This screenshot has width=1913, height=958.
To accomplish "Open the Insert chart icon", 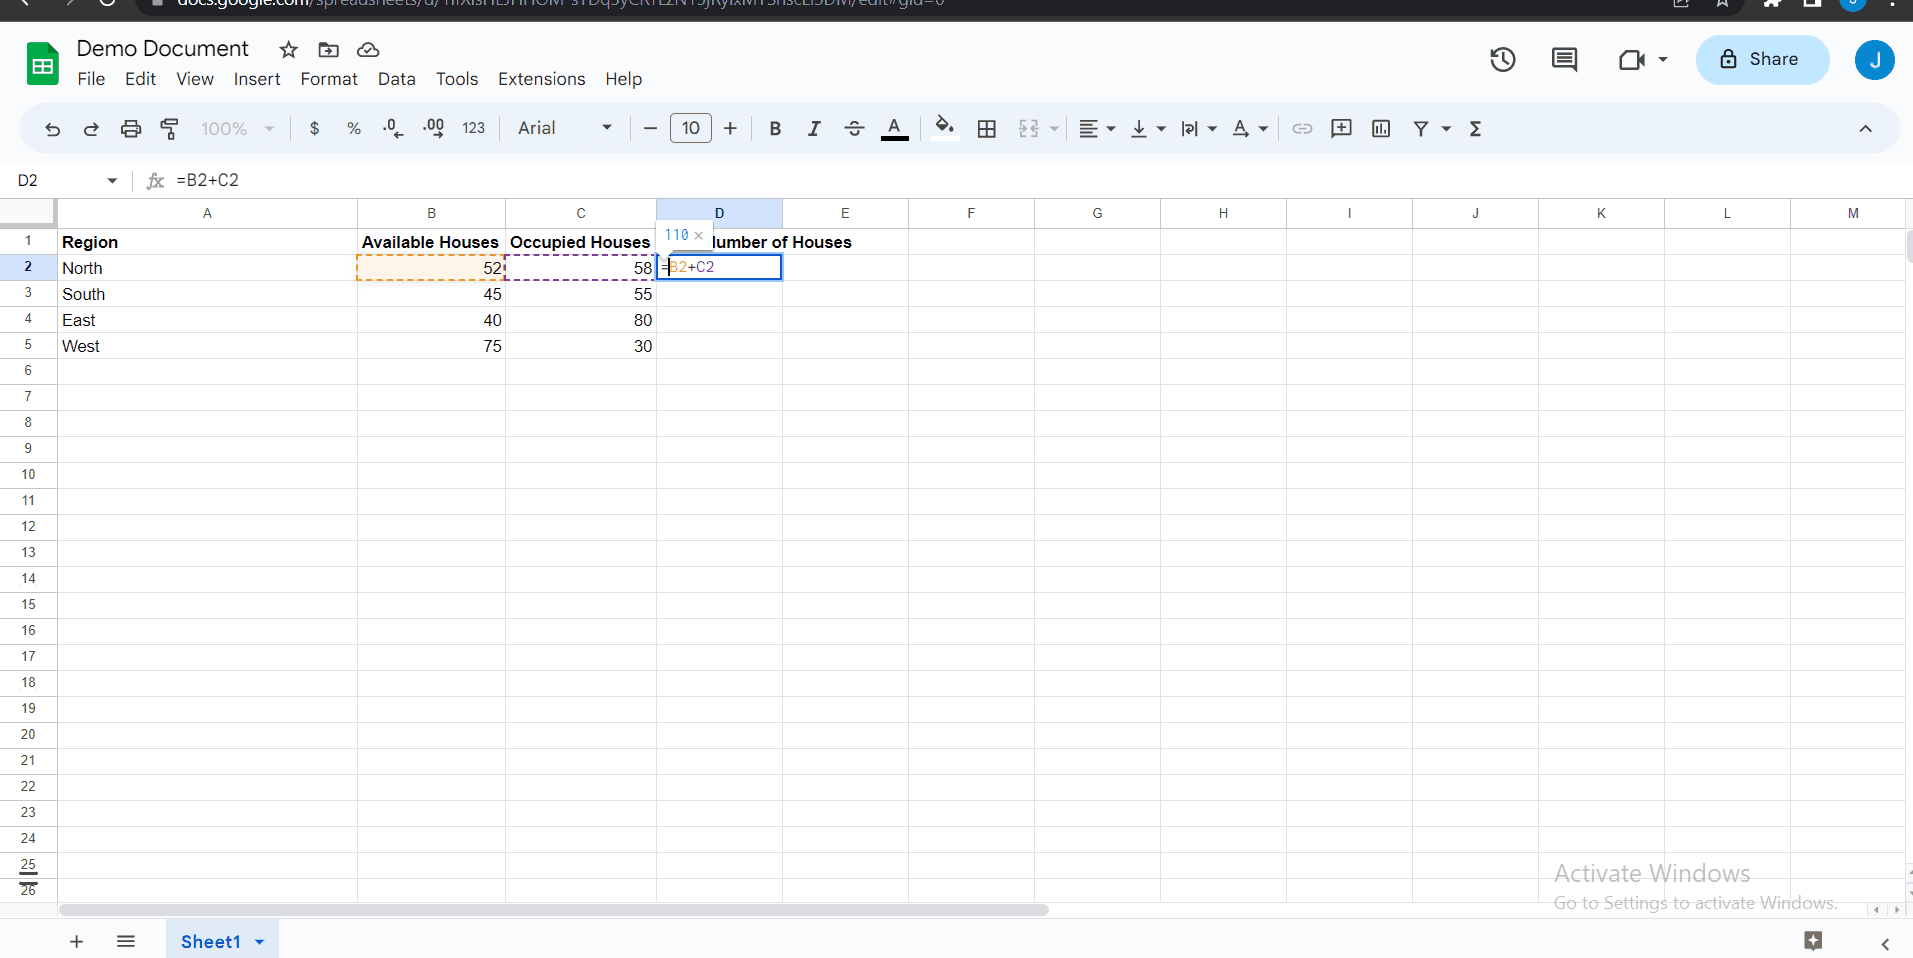I will [x=1381, y=128].
